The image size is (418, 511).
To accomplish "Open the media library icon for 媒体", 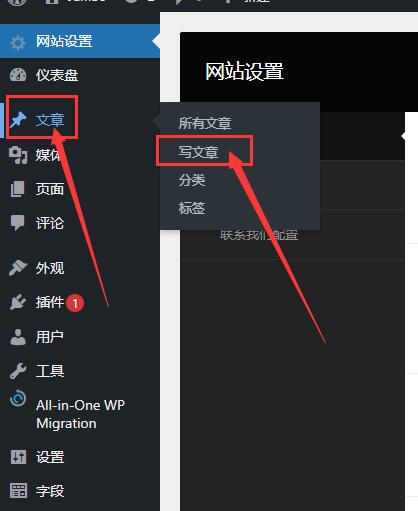I will (18, 155).
